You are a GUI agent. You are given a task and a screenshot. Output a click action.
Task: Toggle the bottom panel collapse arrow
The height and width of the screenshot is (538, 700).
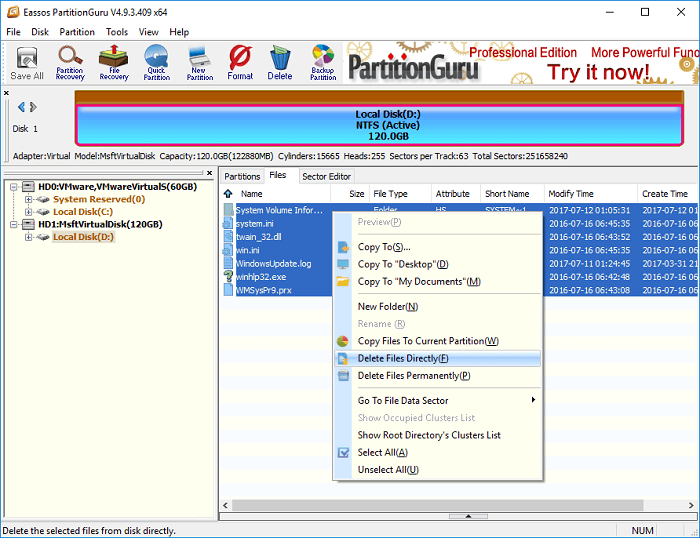click(468, 516)
